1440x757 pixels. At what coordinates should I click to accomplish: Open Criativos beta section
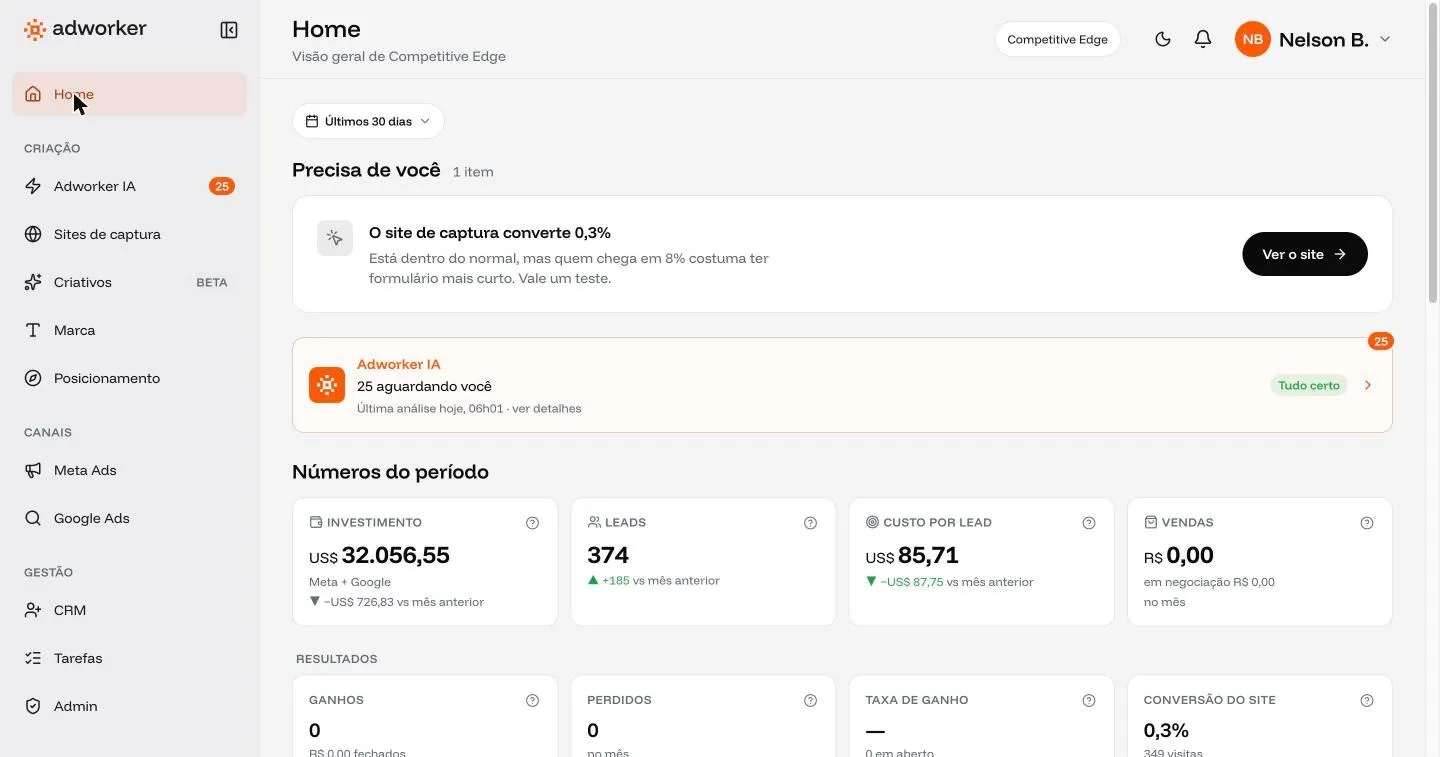(129, 282)
